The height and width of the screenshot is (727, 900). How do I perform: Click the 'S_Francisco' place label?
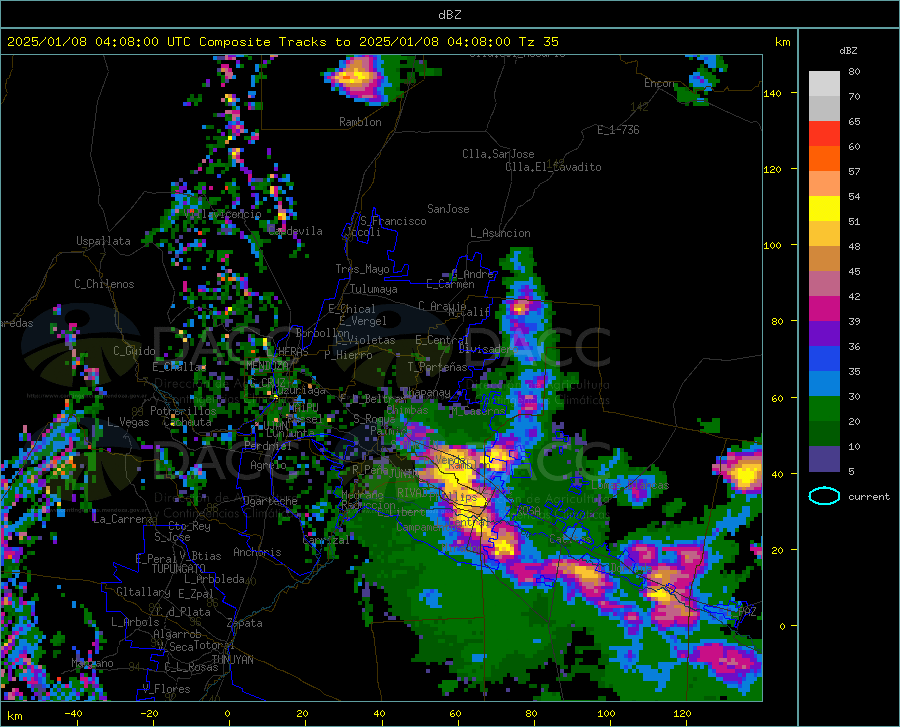click(x=393, y=221)
